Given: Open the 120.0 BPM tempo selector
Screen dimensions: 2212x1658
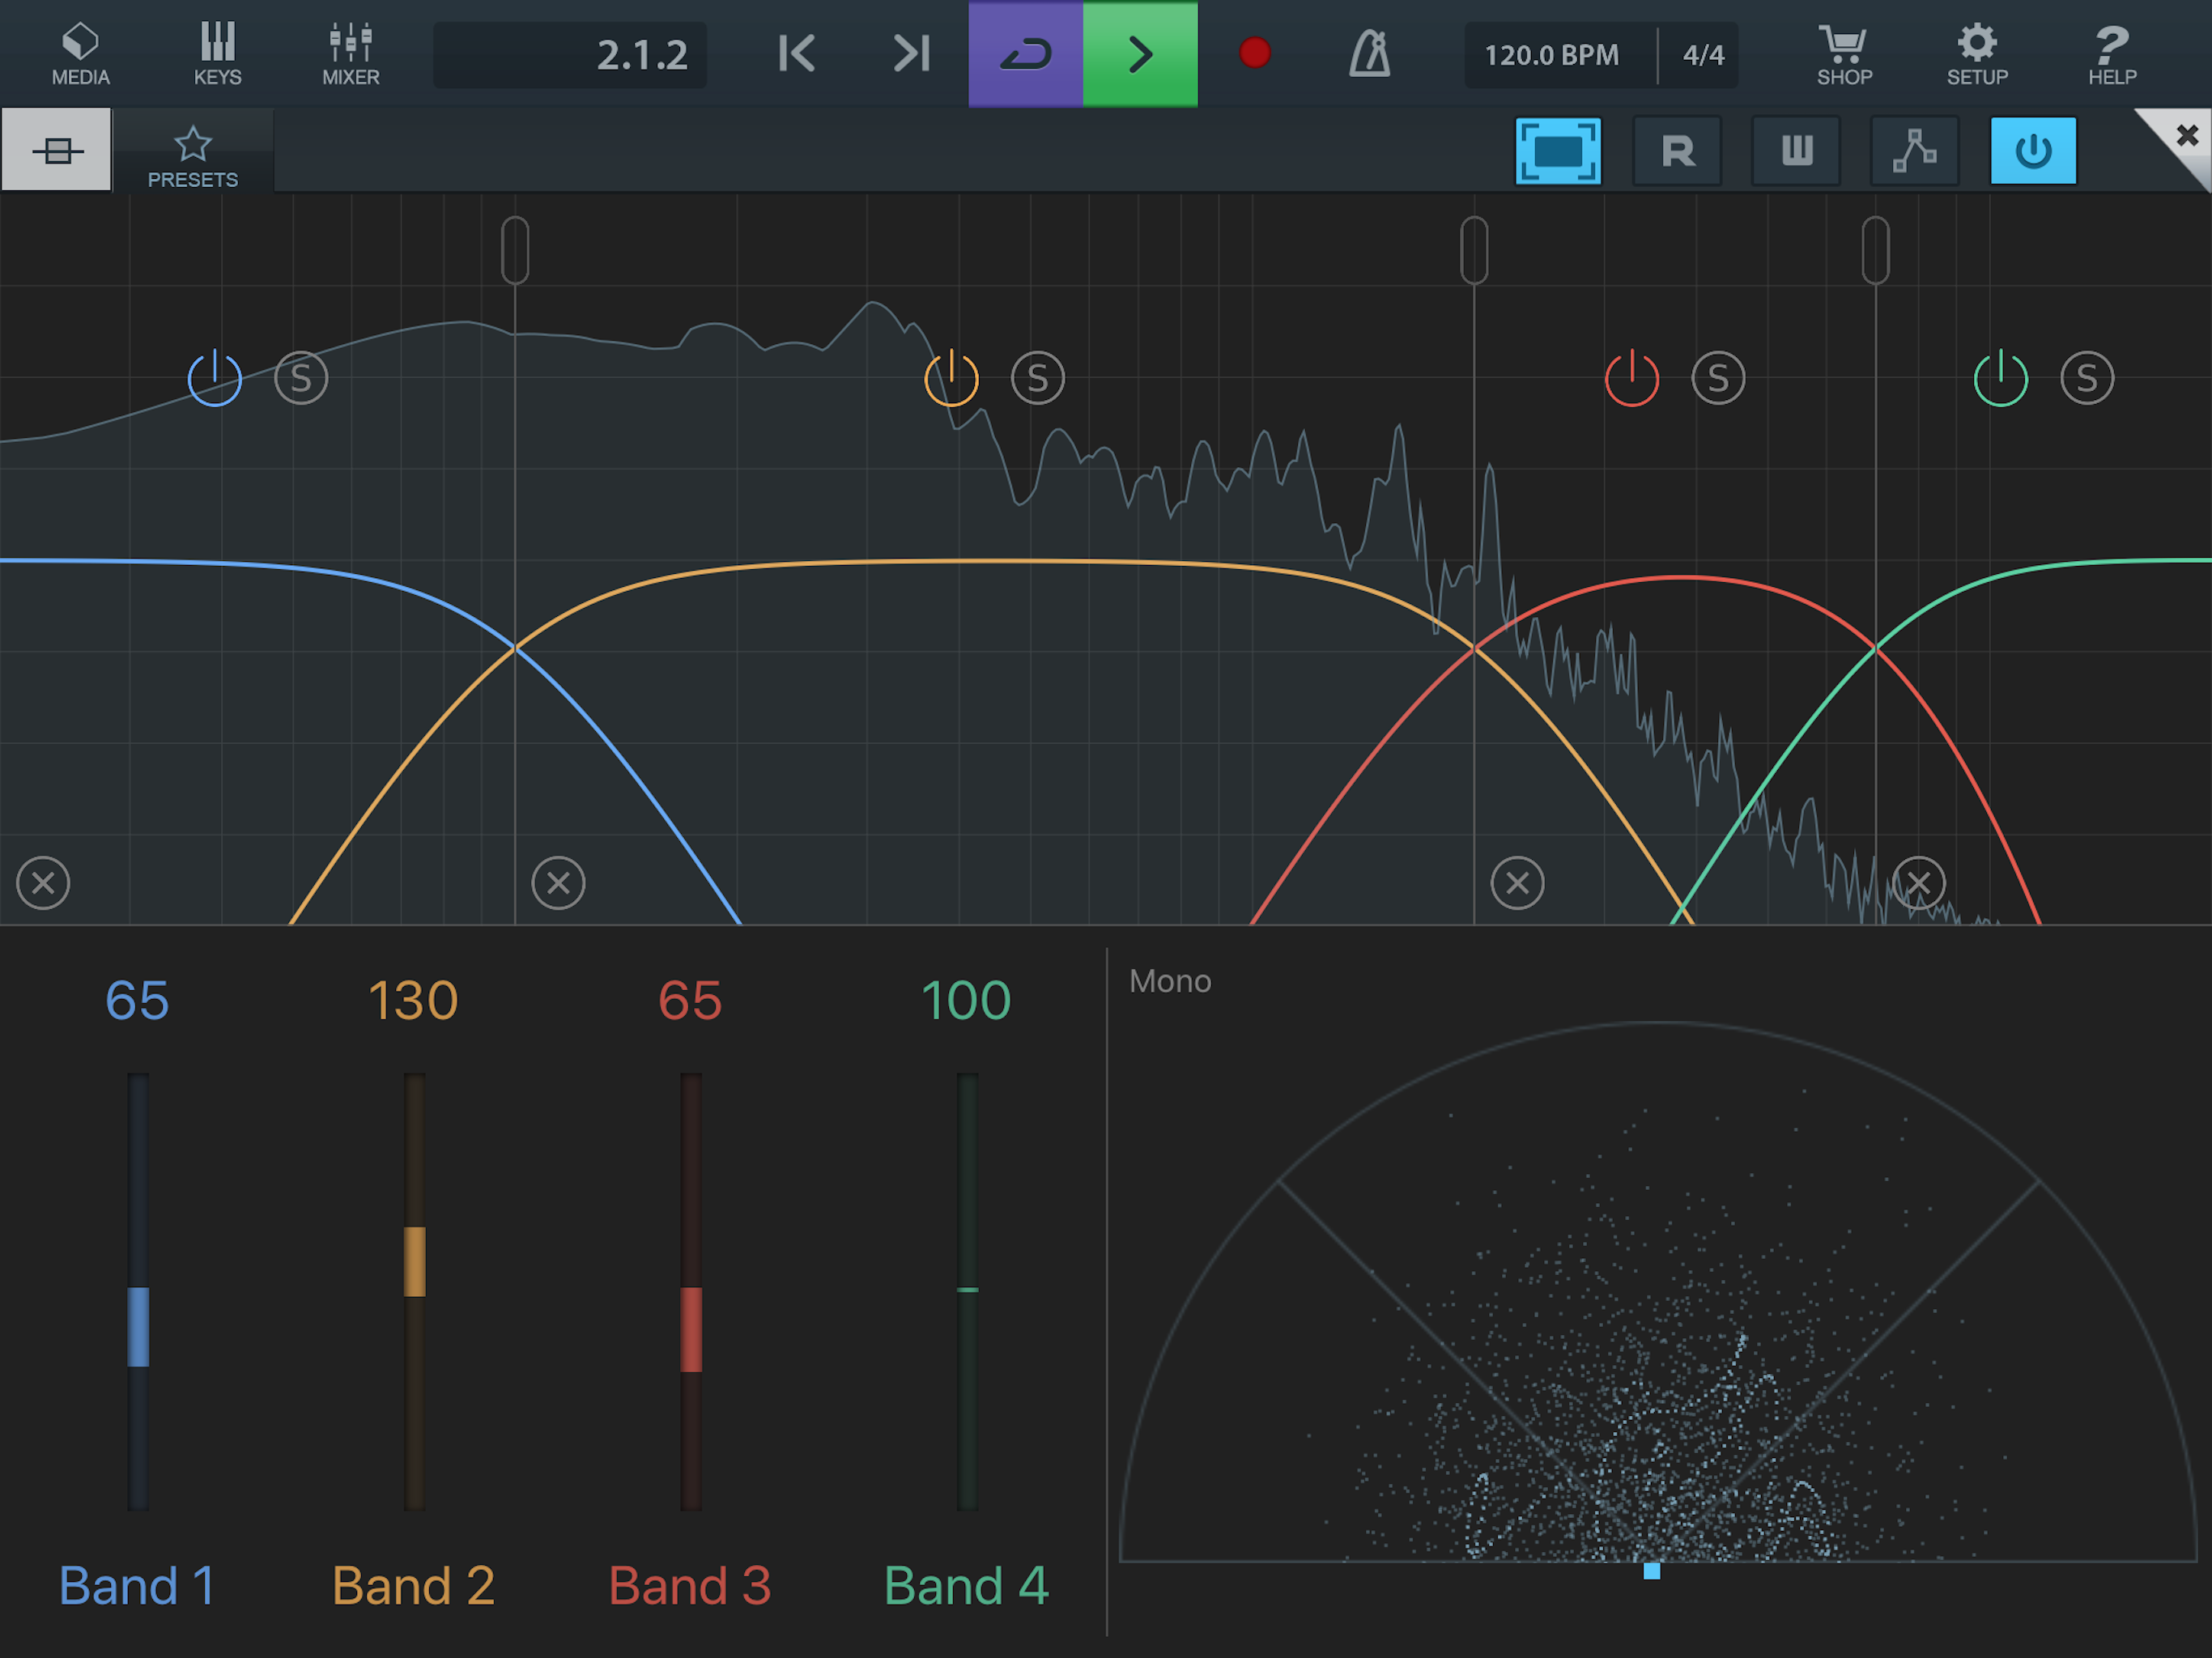Looking at the screenshot, I should [1551, 55].
